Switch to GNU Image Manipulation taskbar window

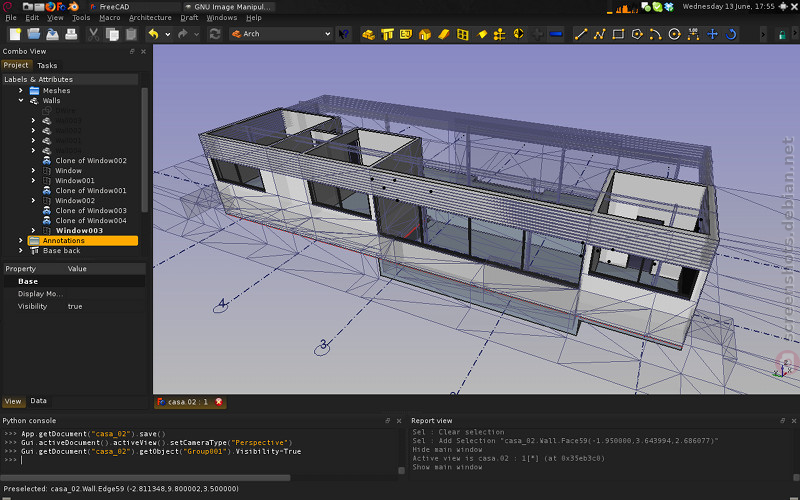(x=229, y=7)
